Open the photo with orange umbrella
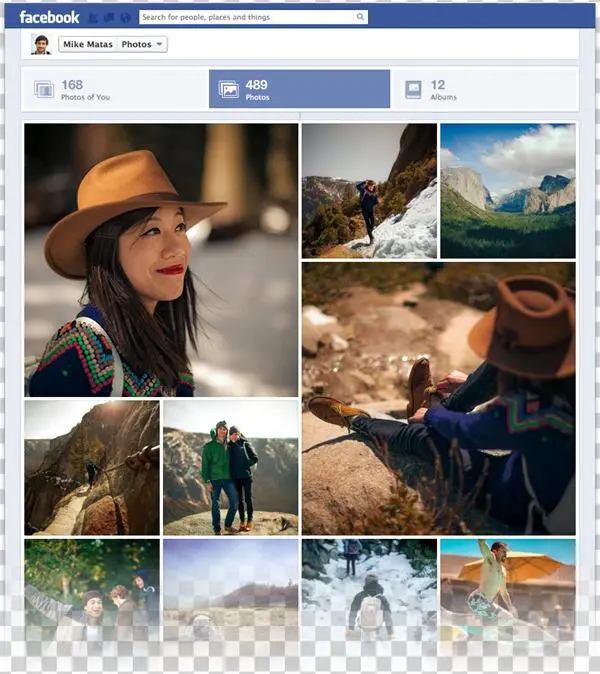The height and width of the screenshot is (674, 600). pos(508,588)
